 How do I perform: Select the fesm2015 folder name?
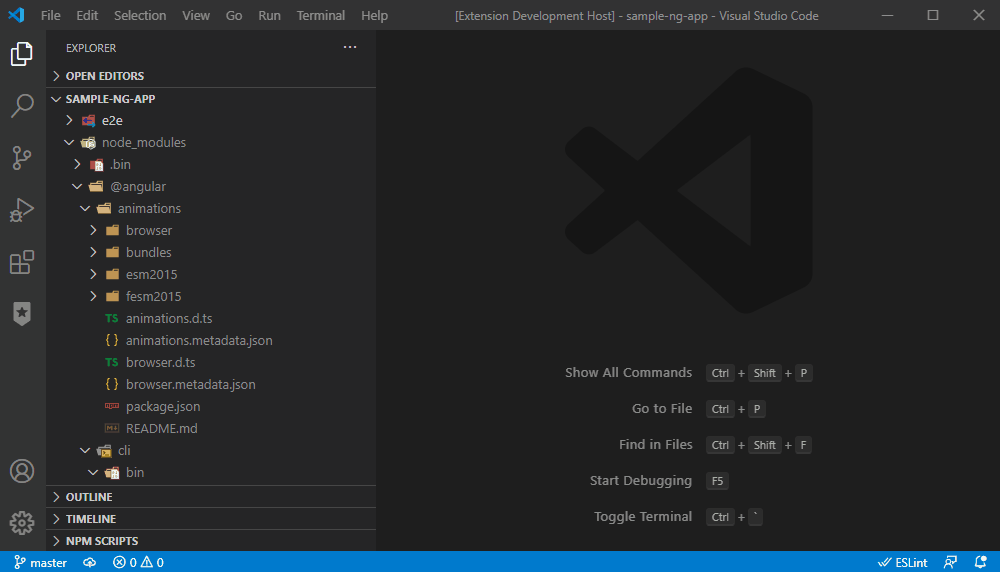(x=154, y=297)
